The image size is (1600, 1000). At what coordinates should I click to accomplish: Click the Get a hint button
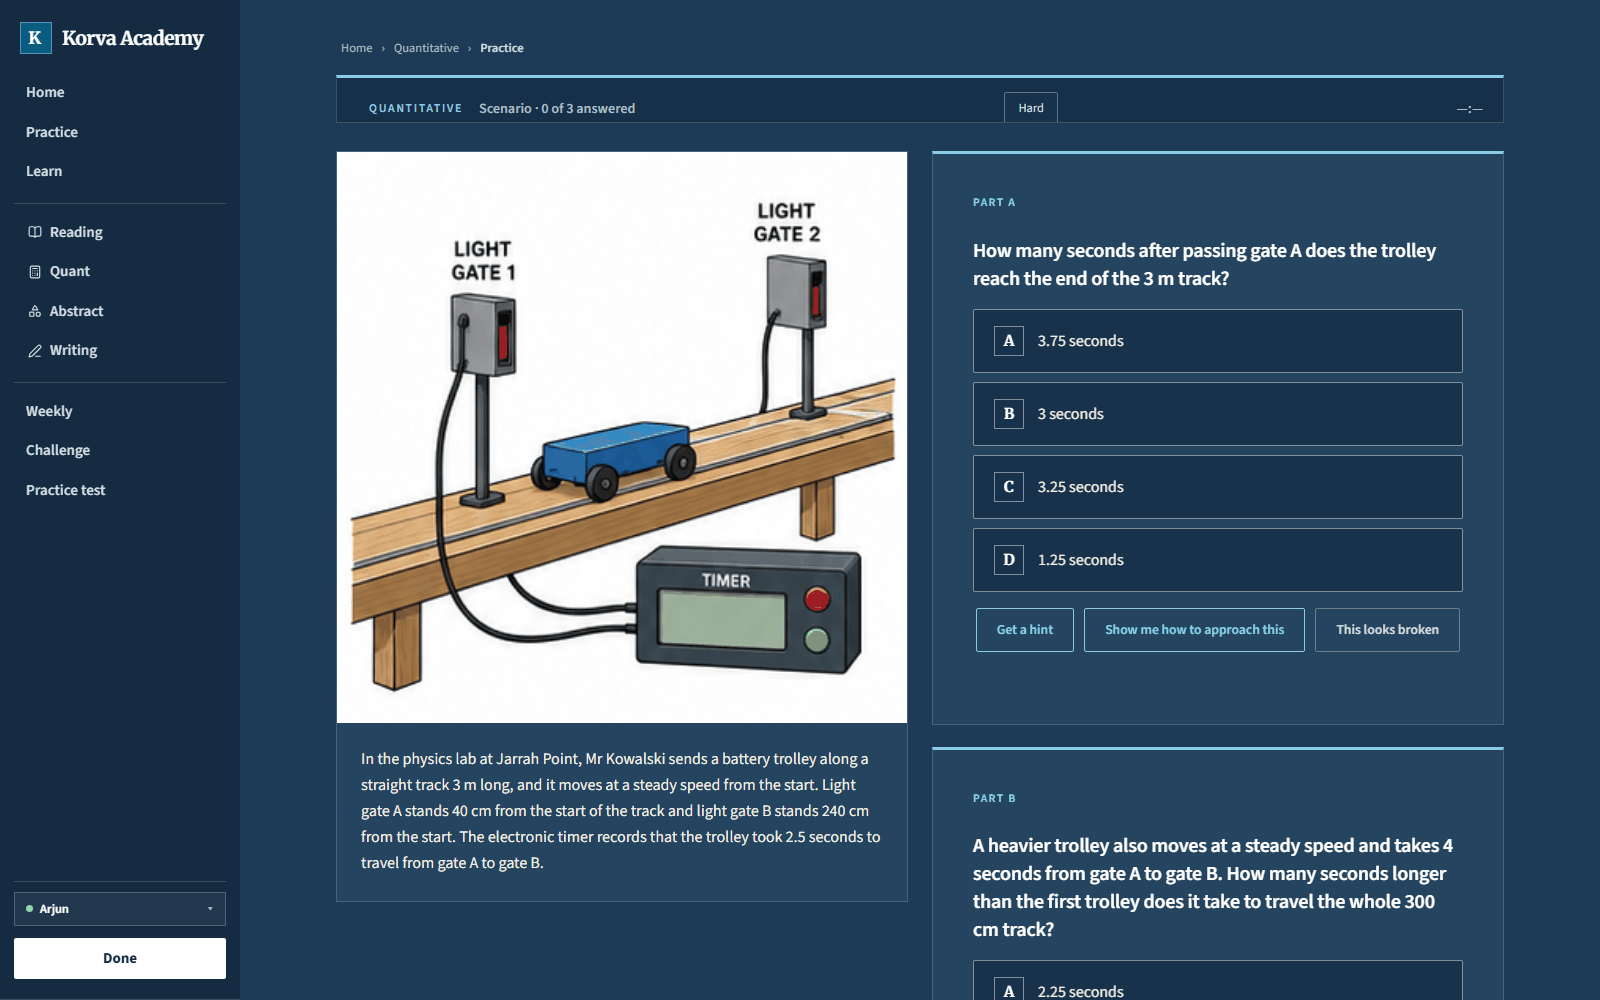pyautogui.click(x=1025, y=630)
